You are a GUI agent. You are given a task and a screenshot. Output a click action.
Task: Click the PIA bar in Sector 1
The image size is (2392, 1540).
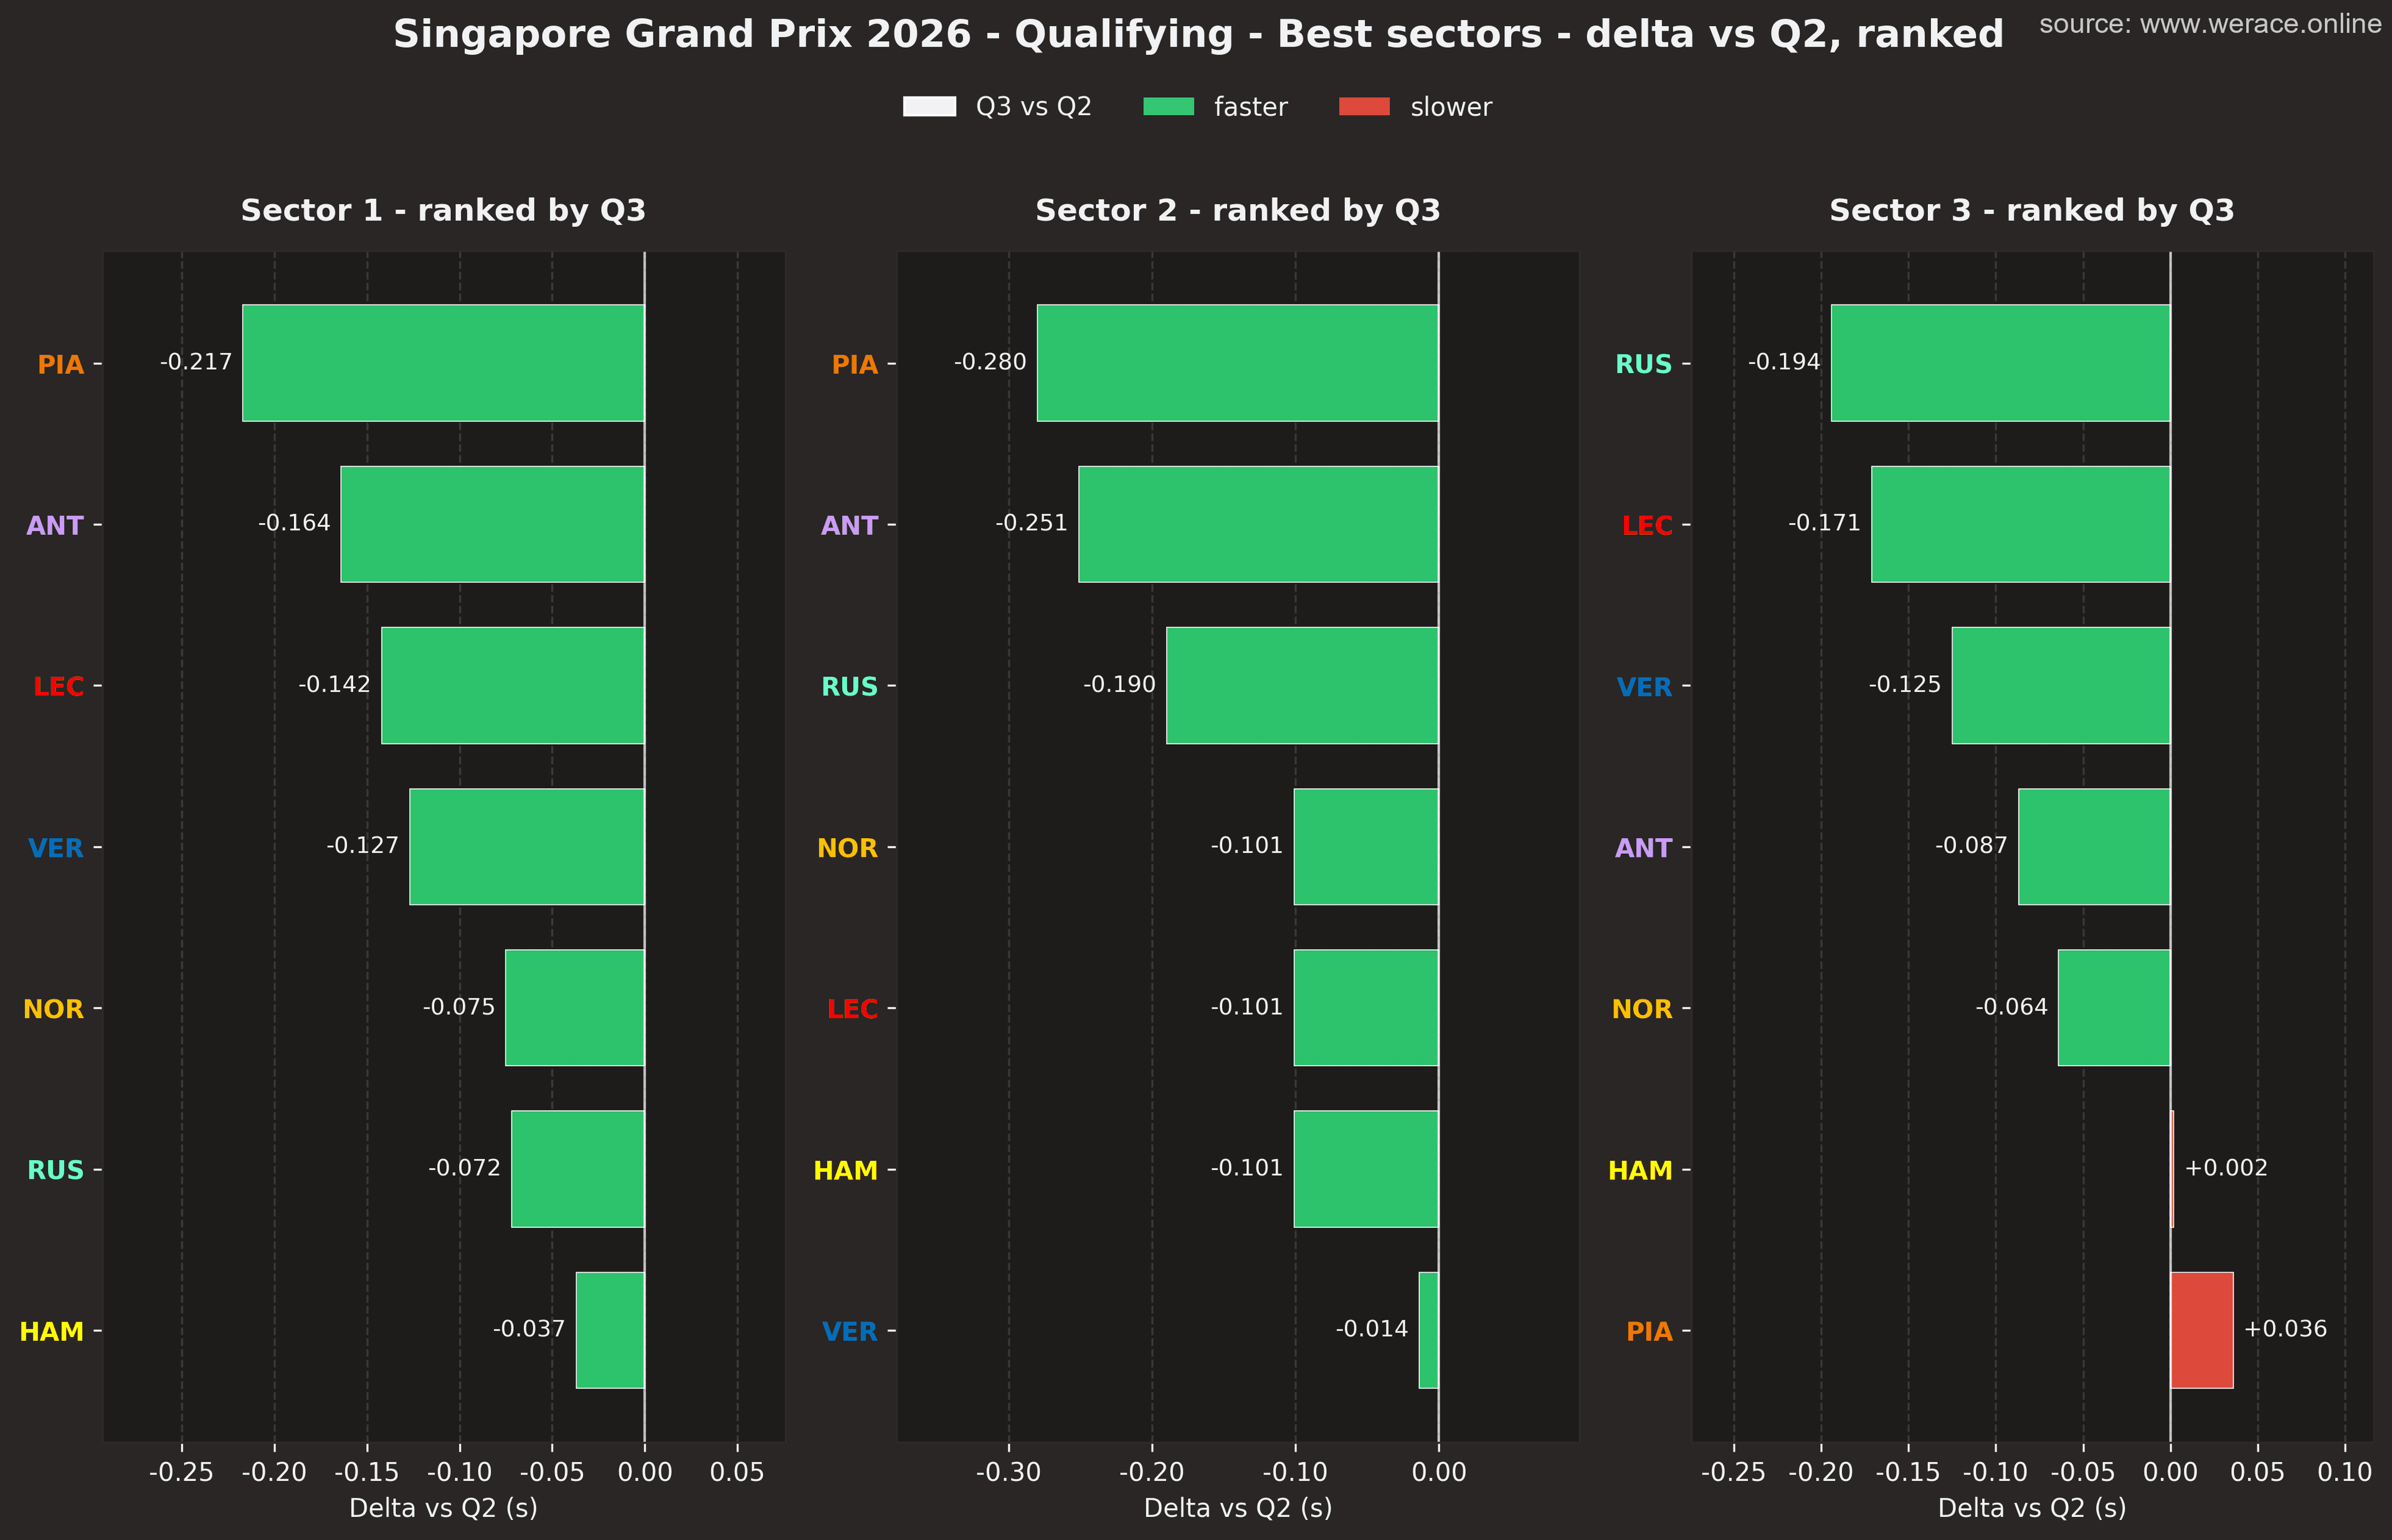pyautogui.click(x=443, y=363)
